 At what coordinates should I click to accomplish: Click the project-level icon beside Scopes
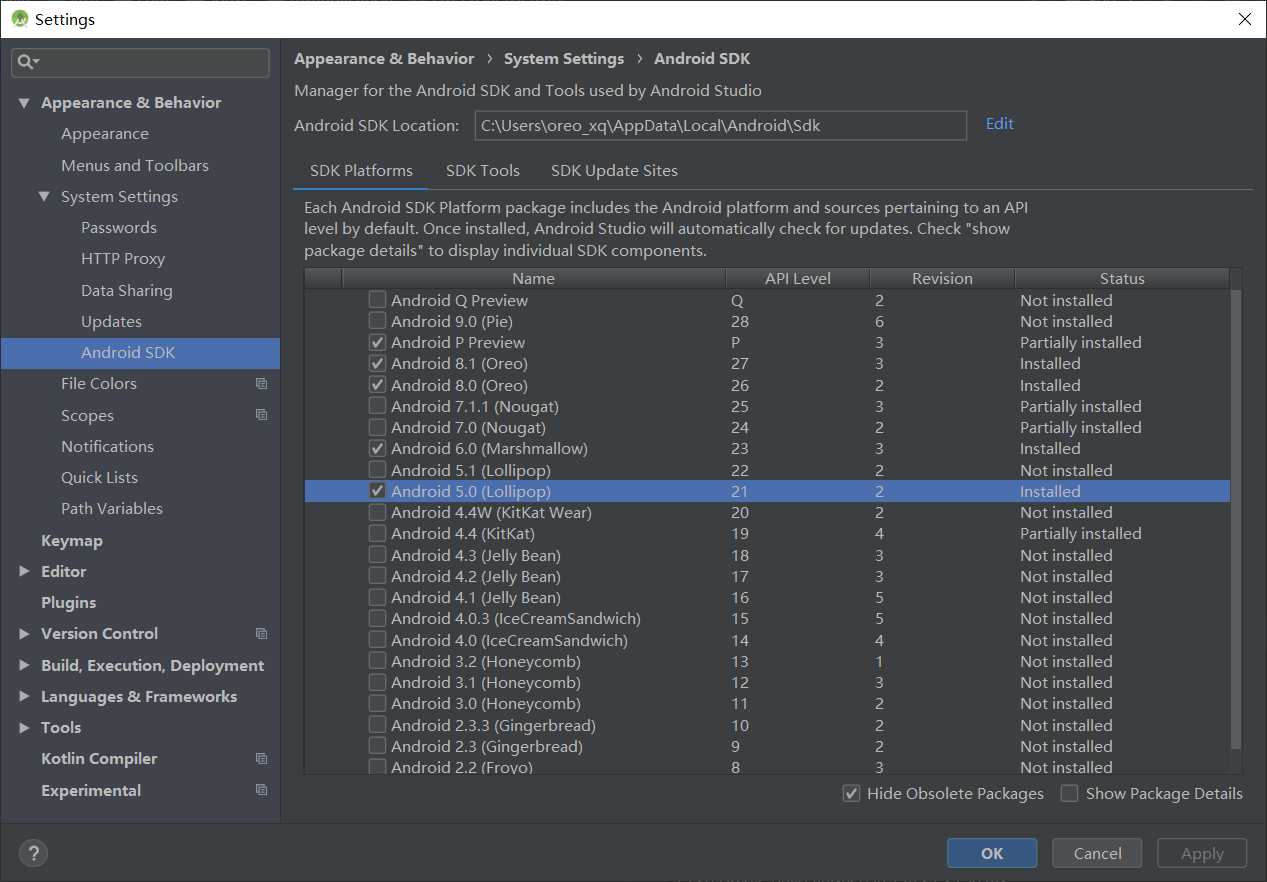tap(261, 415)
